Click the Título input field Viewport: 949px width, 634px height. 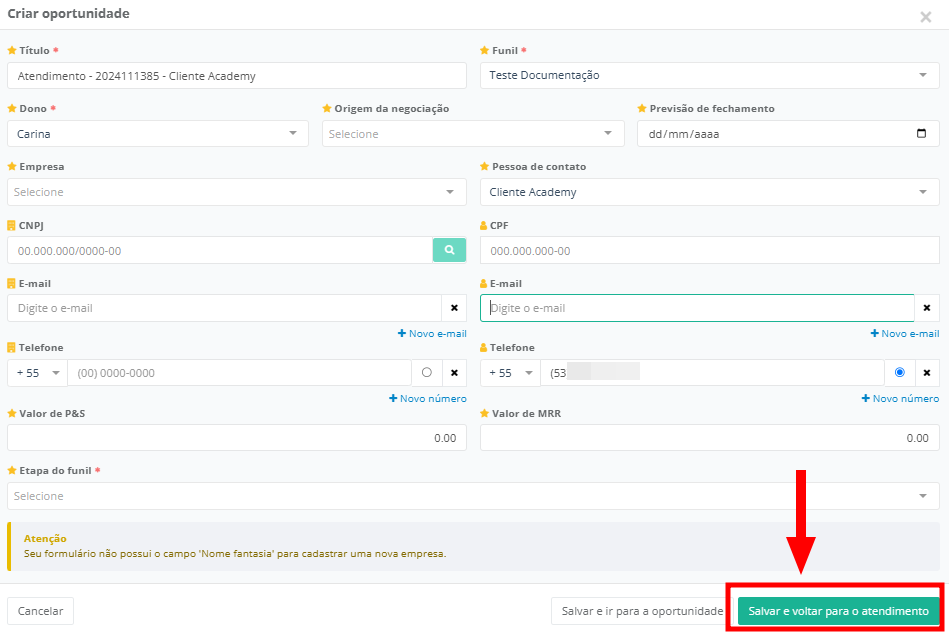[236, 76]
